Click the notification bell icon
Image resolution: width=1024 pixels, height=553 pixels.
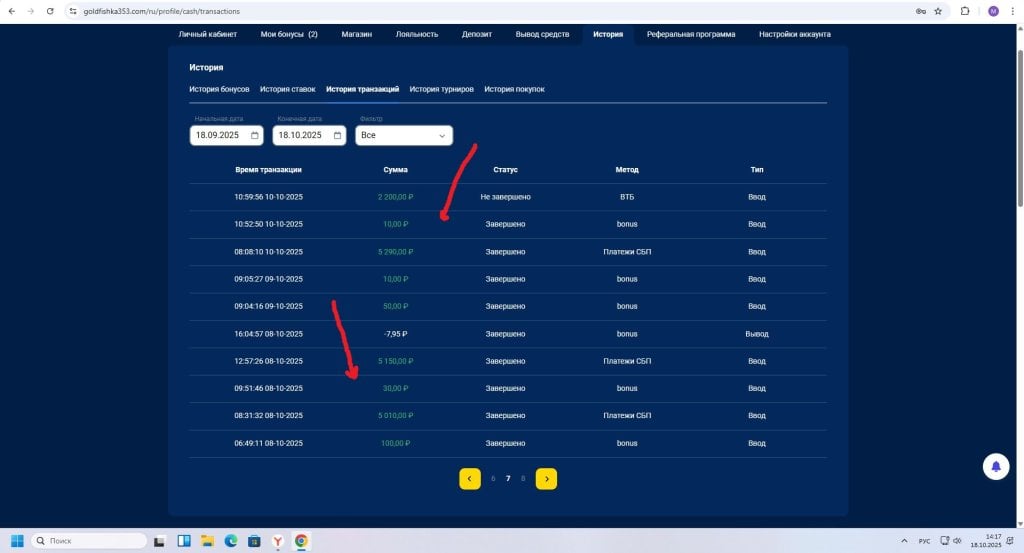pos(996,466)
